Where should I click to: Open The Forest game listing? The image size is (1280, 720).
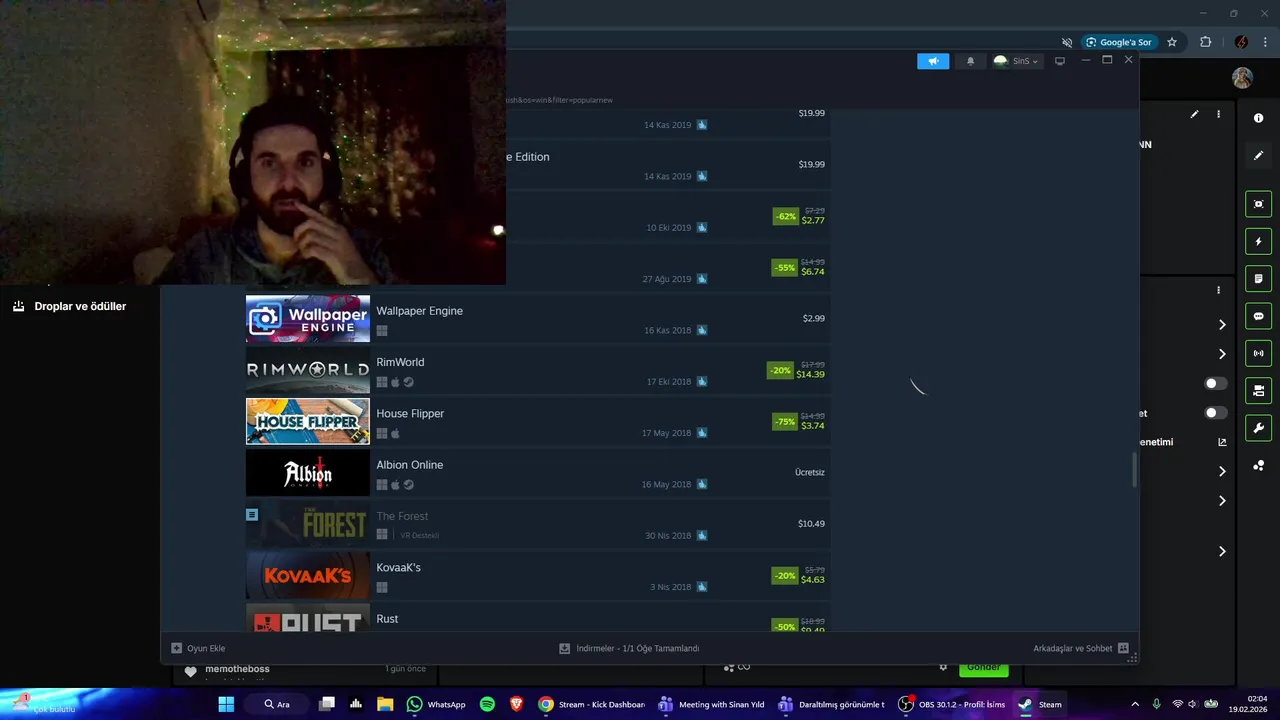538,524
